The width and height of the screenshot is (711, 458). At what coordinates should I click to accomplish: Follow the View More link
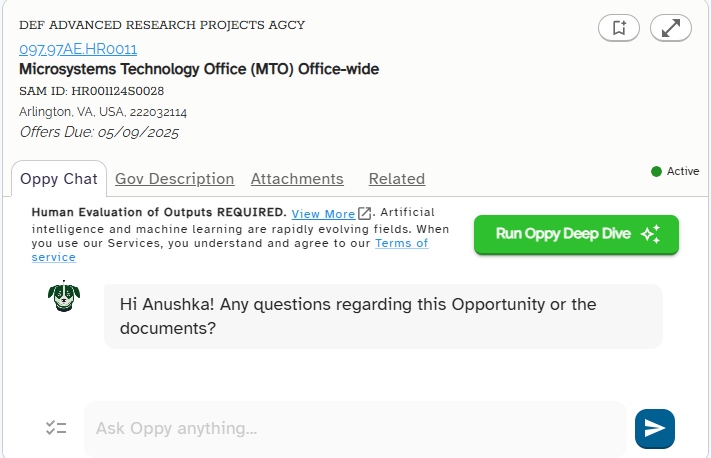click(x=323, y=214)
